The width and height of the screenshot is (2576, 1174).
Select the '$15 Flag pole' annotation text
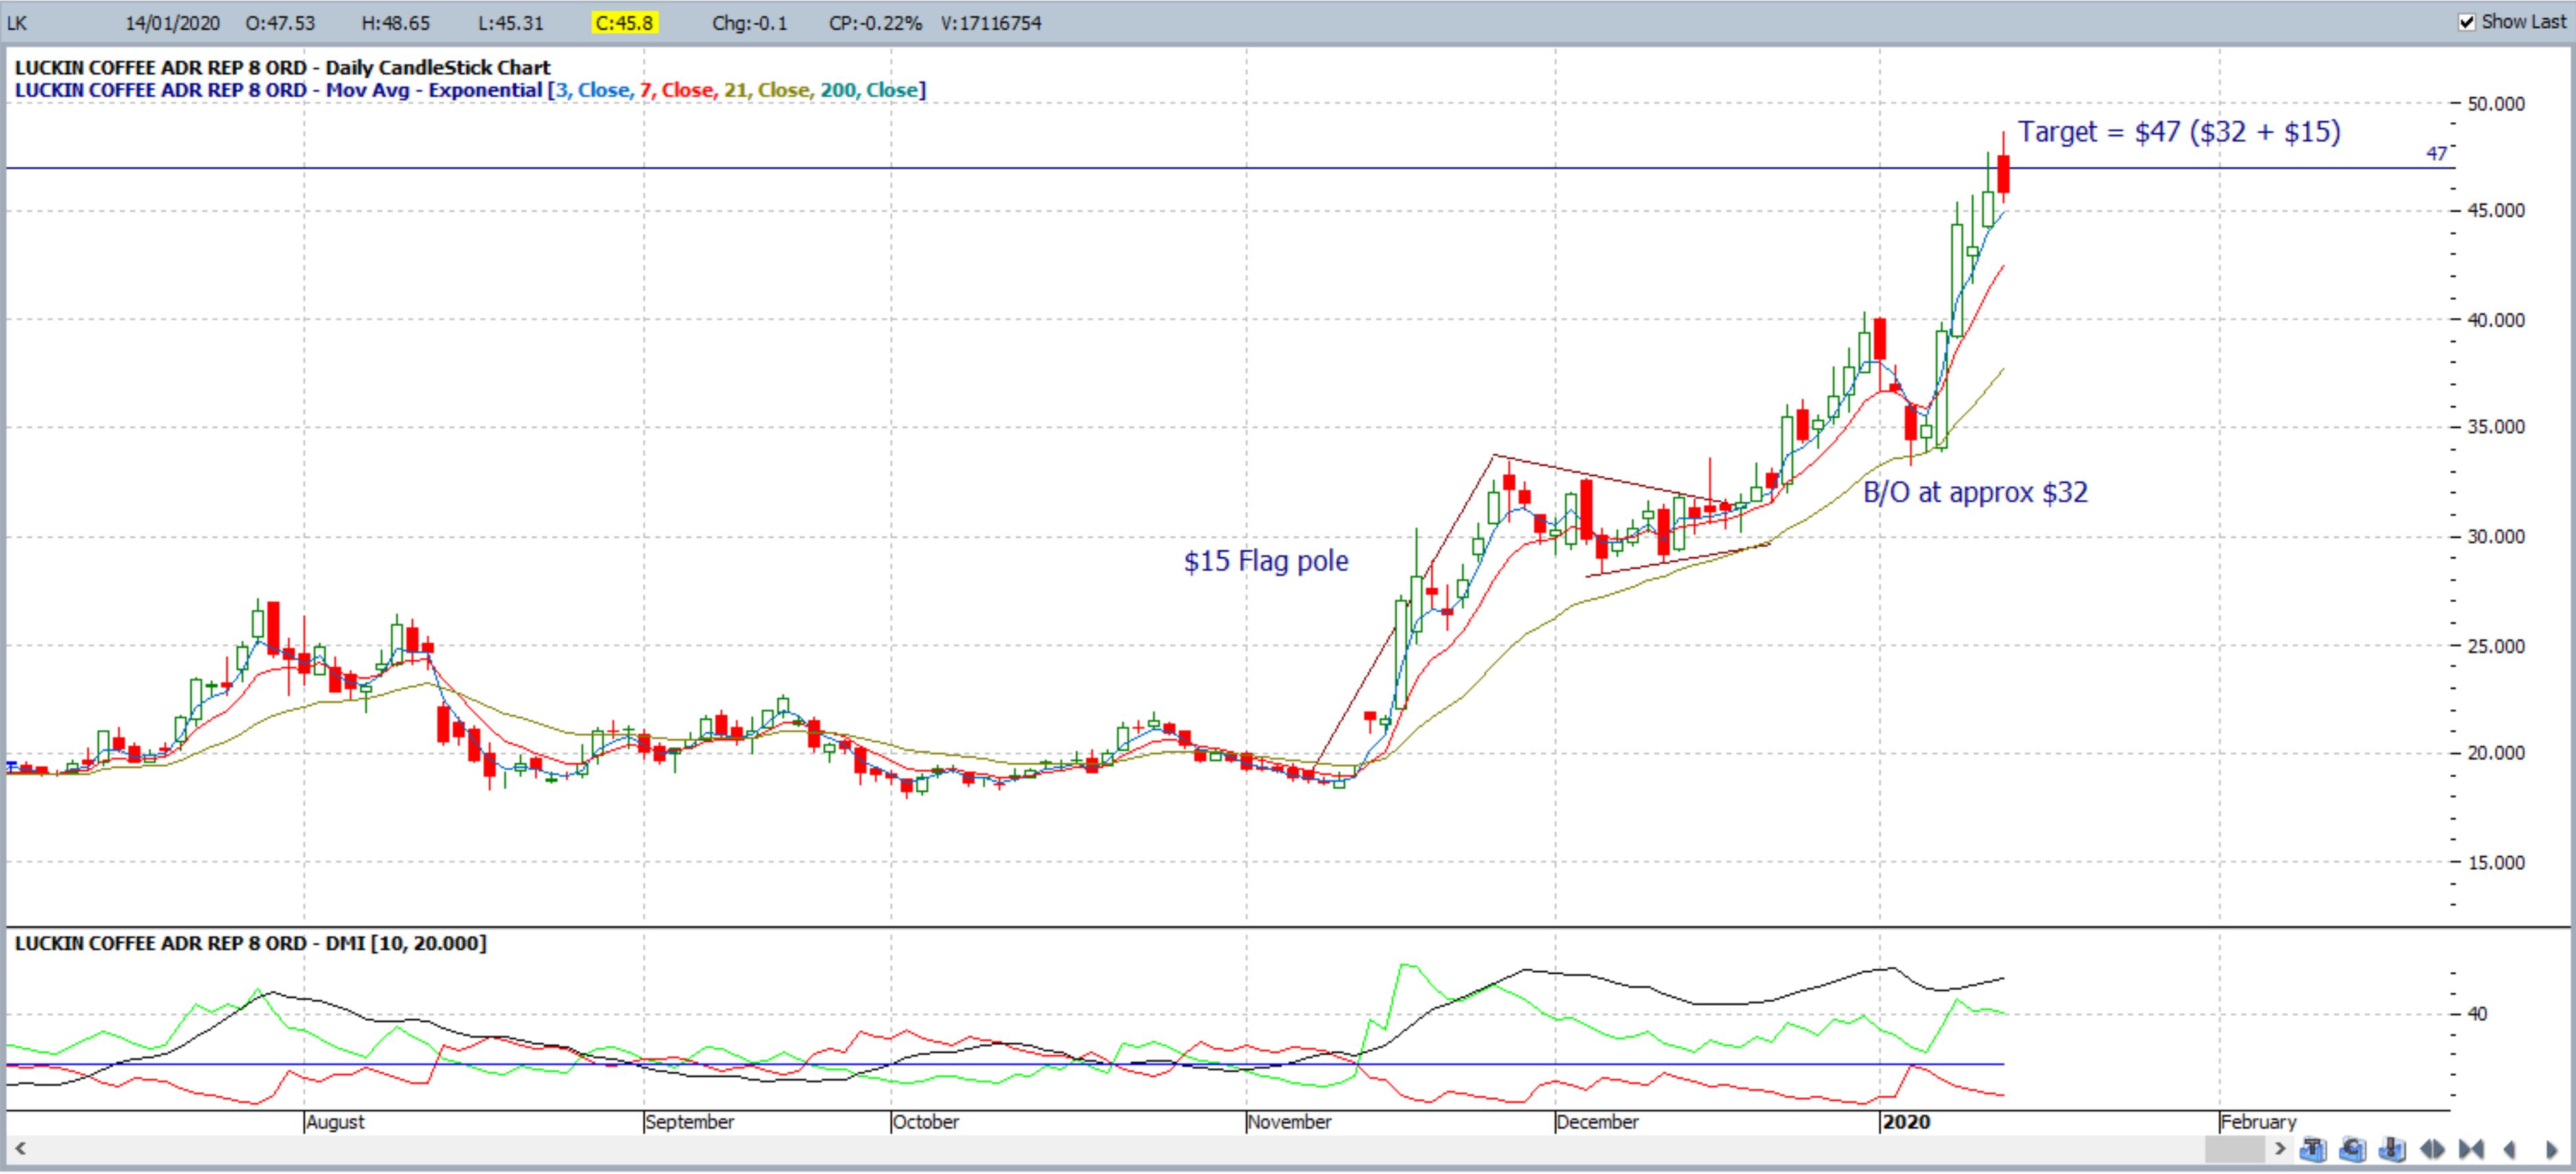[x=1266, y=561]
